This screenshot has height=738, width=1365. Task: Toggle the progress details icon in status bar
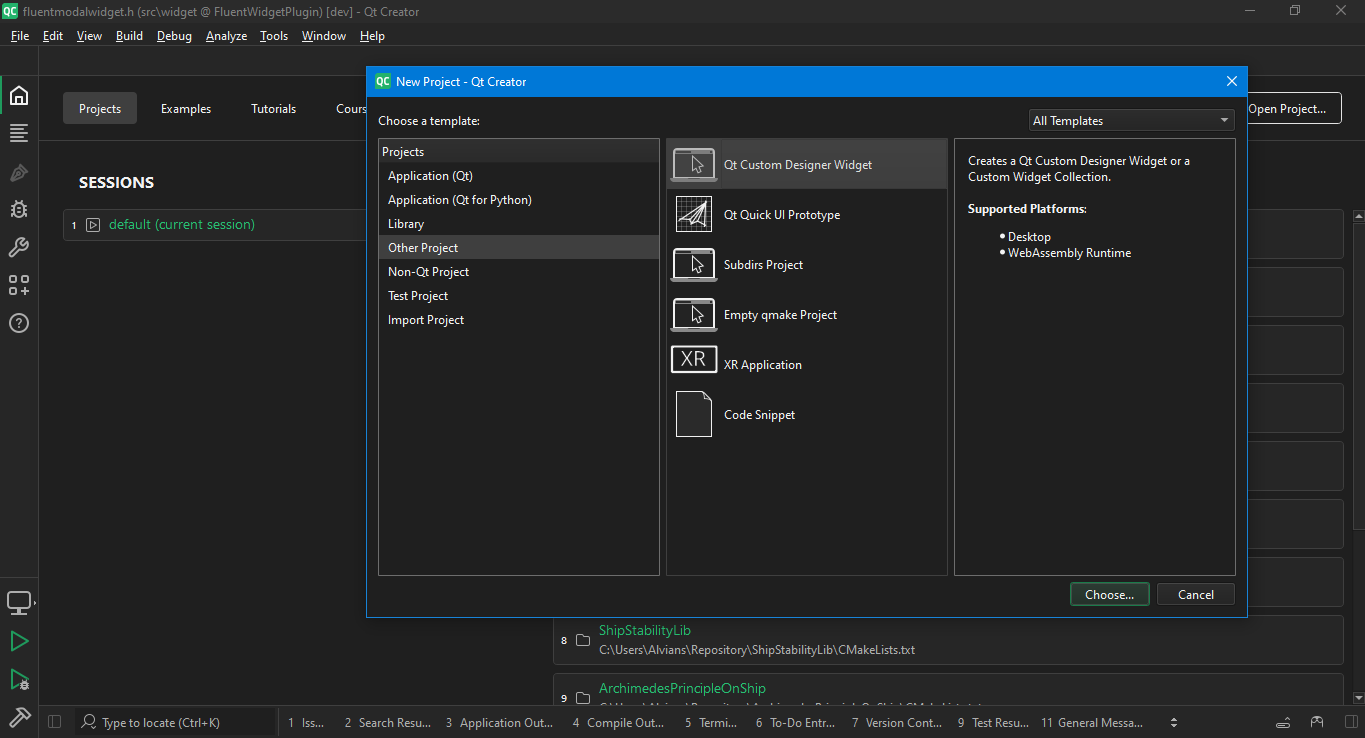click(x=1283, y=722)
